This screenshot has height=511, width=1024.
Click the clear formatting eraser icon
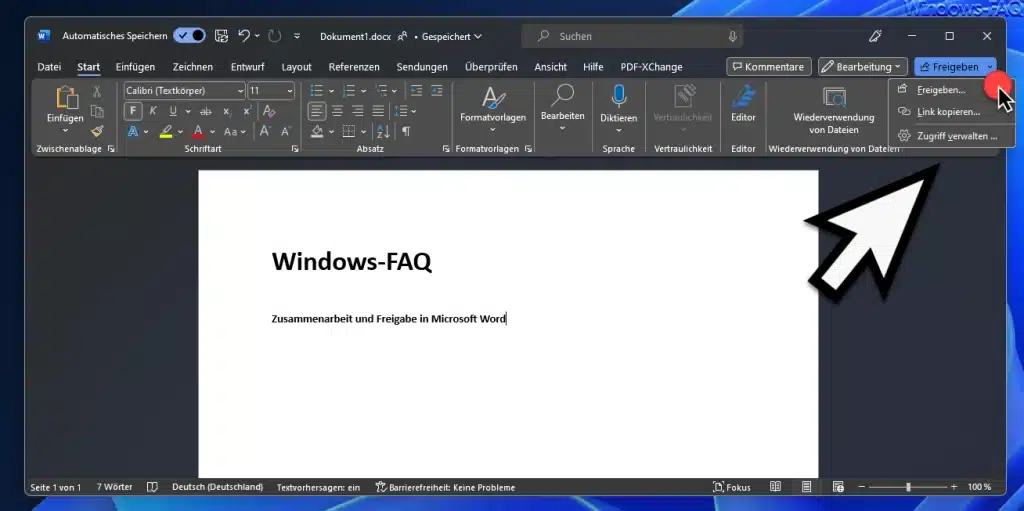pos(269,111)
